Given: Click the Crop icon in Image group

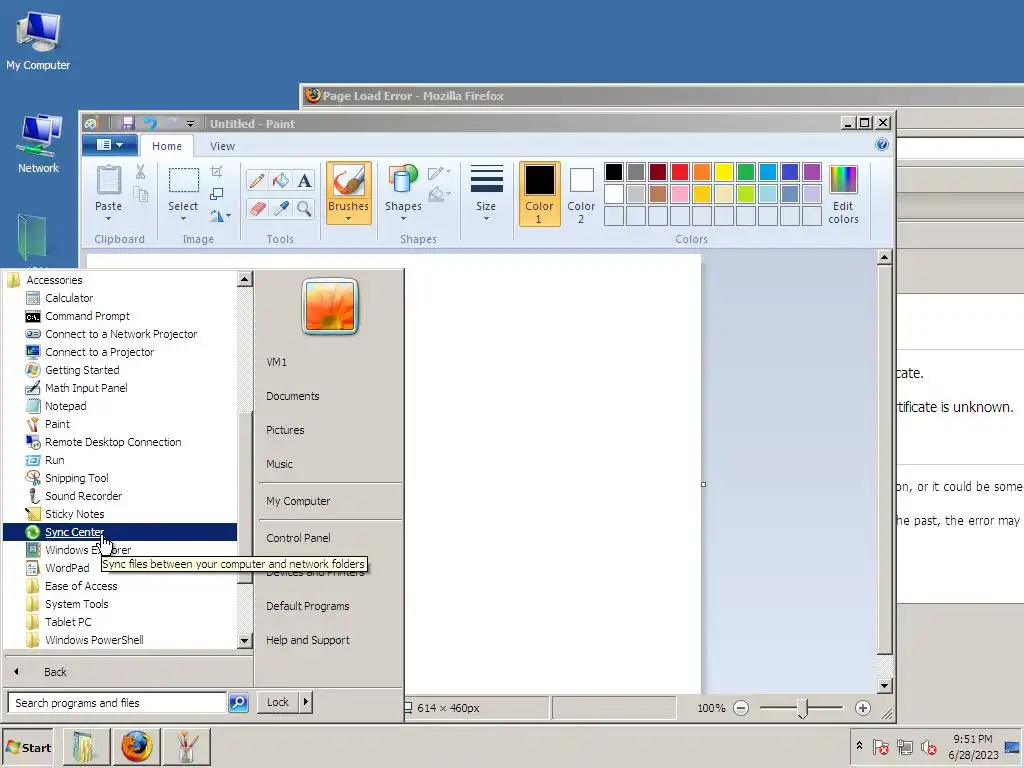Looking at the screenshot, I should 217,172.
